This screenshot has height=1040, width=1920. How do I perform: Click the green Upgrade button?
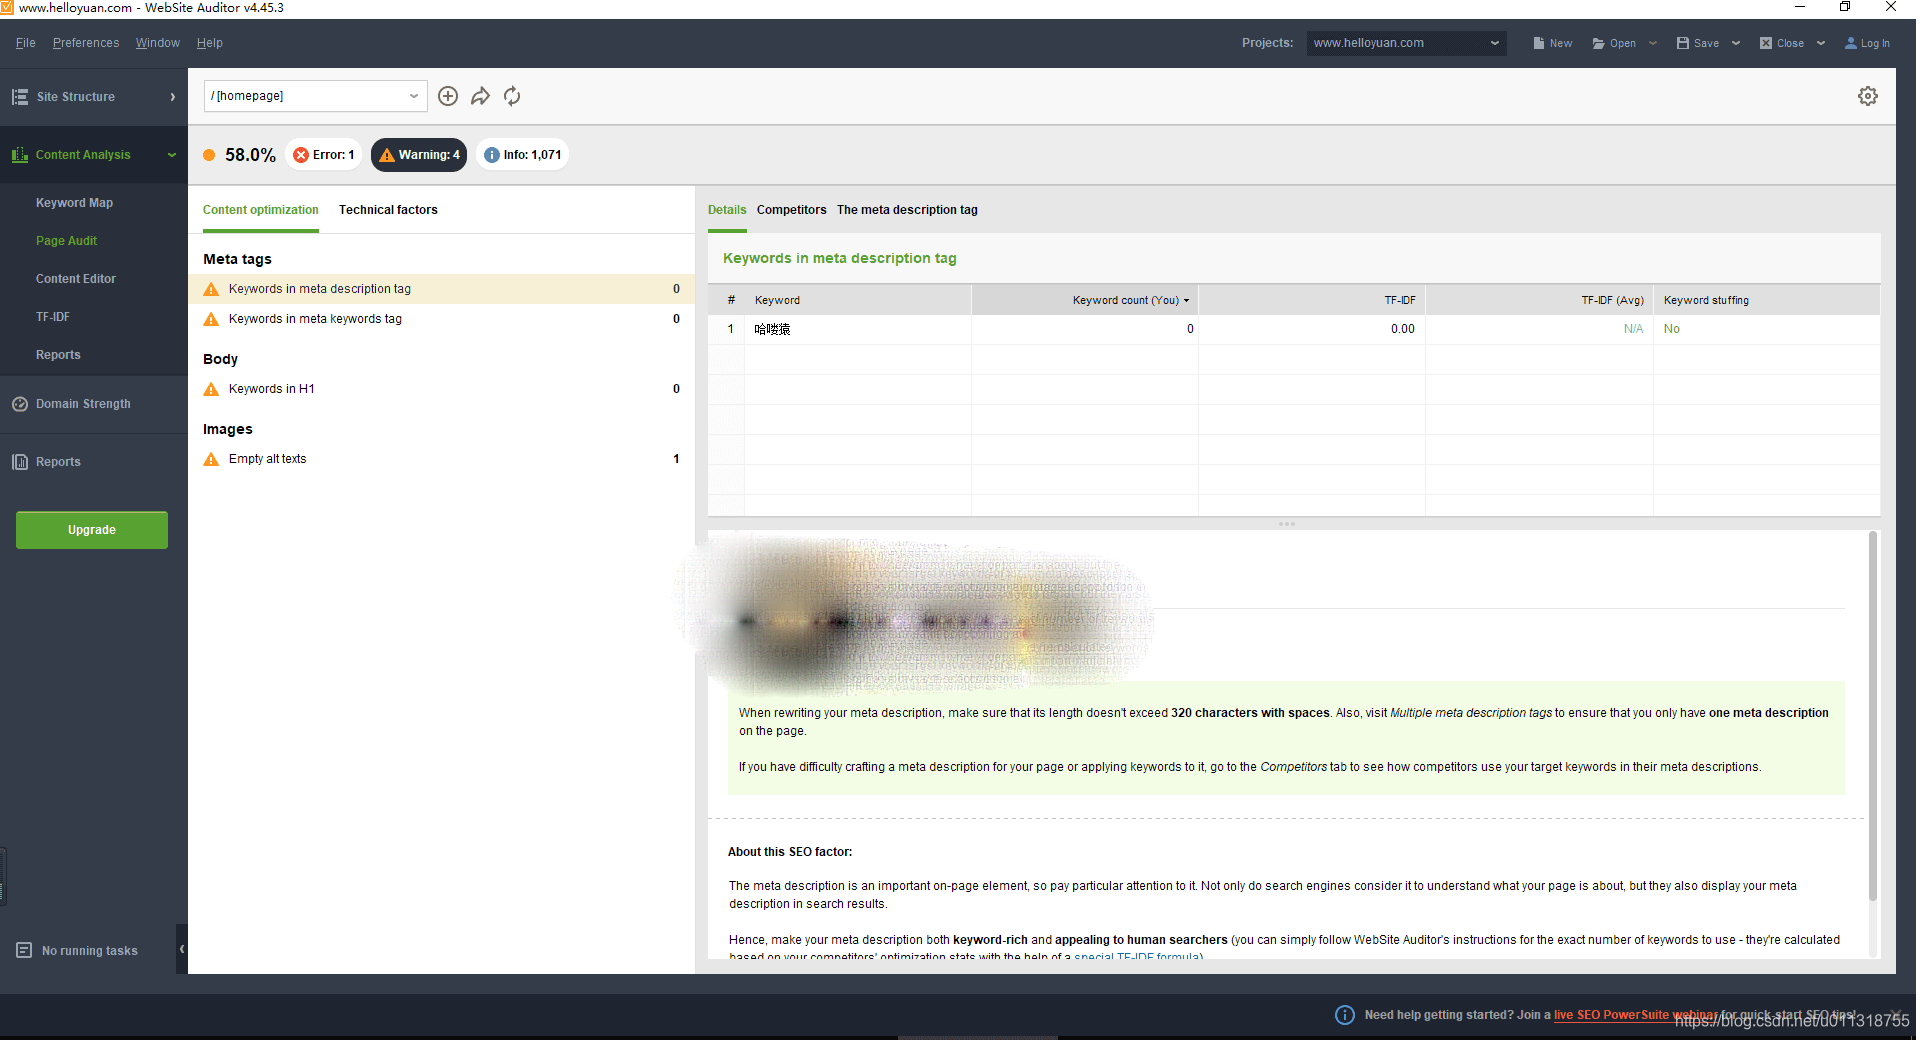point(92,530)
